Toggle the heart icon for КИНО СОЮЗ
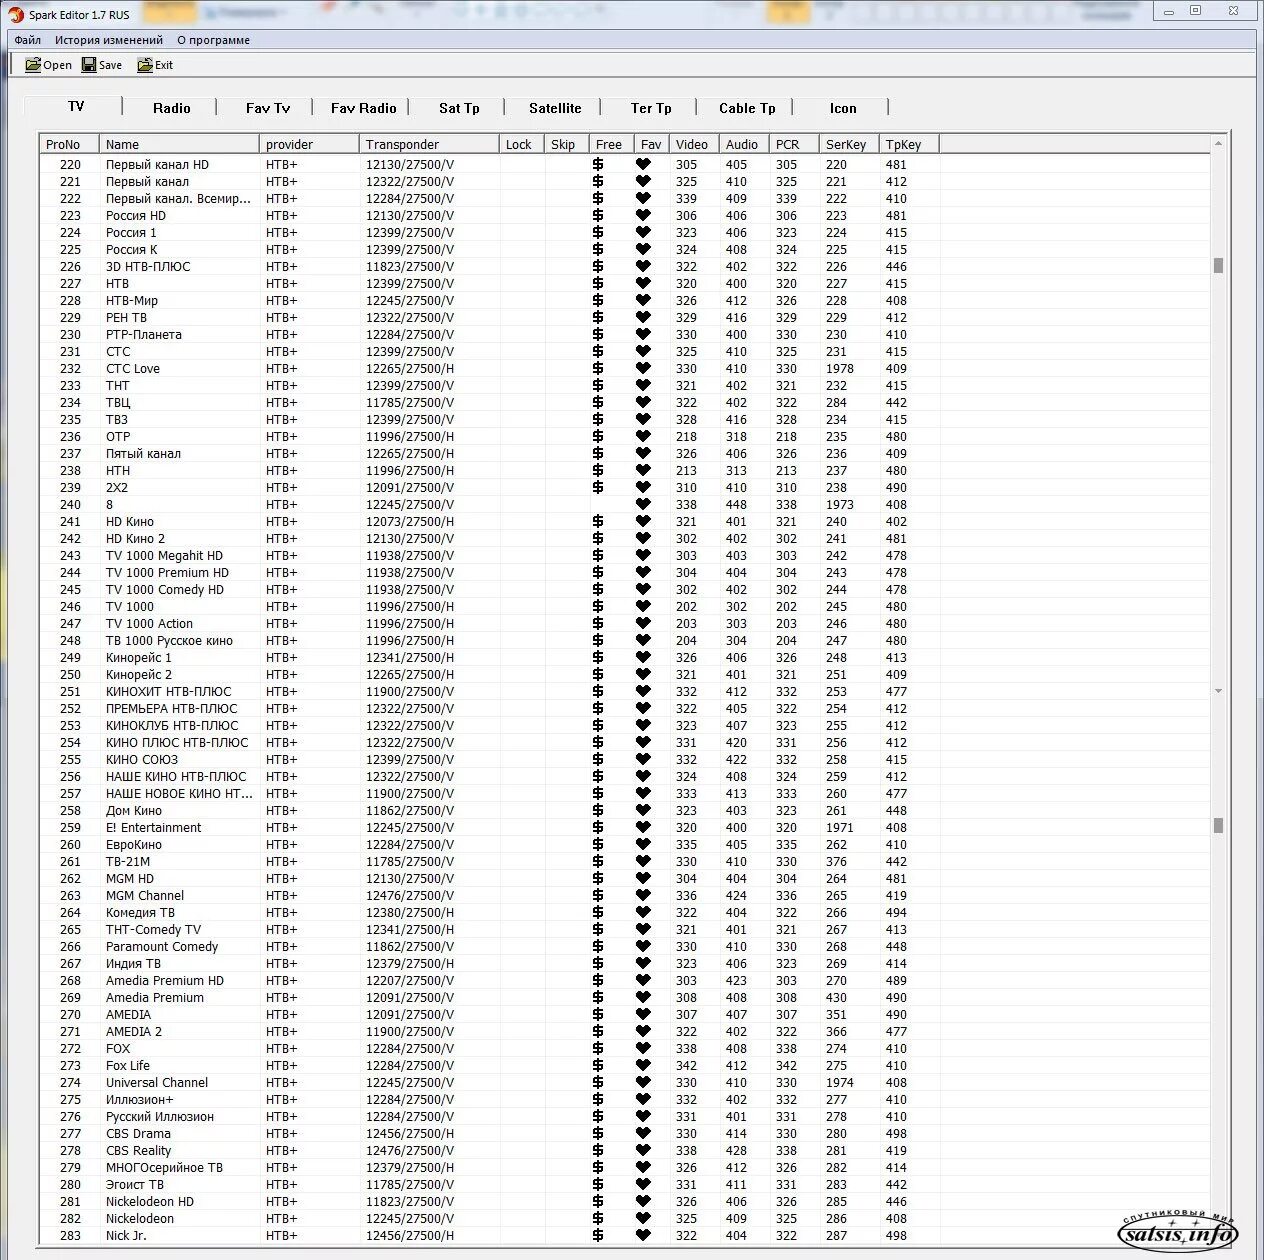 (x=643, y=759)
